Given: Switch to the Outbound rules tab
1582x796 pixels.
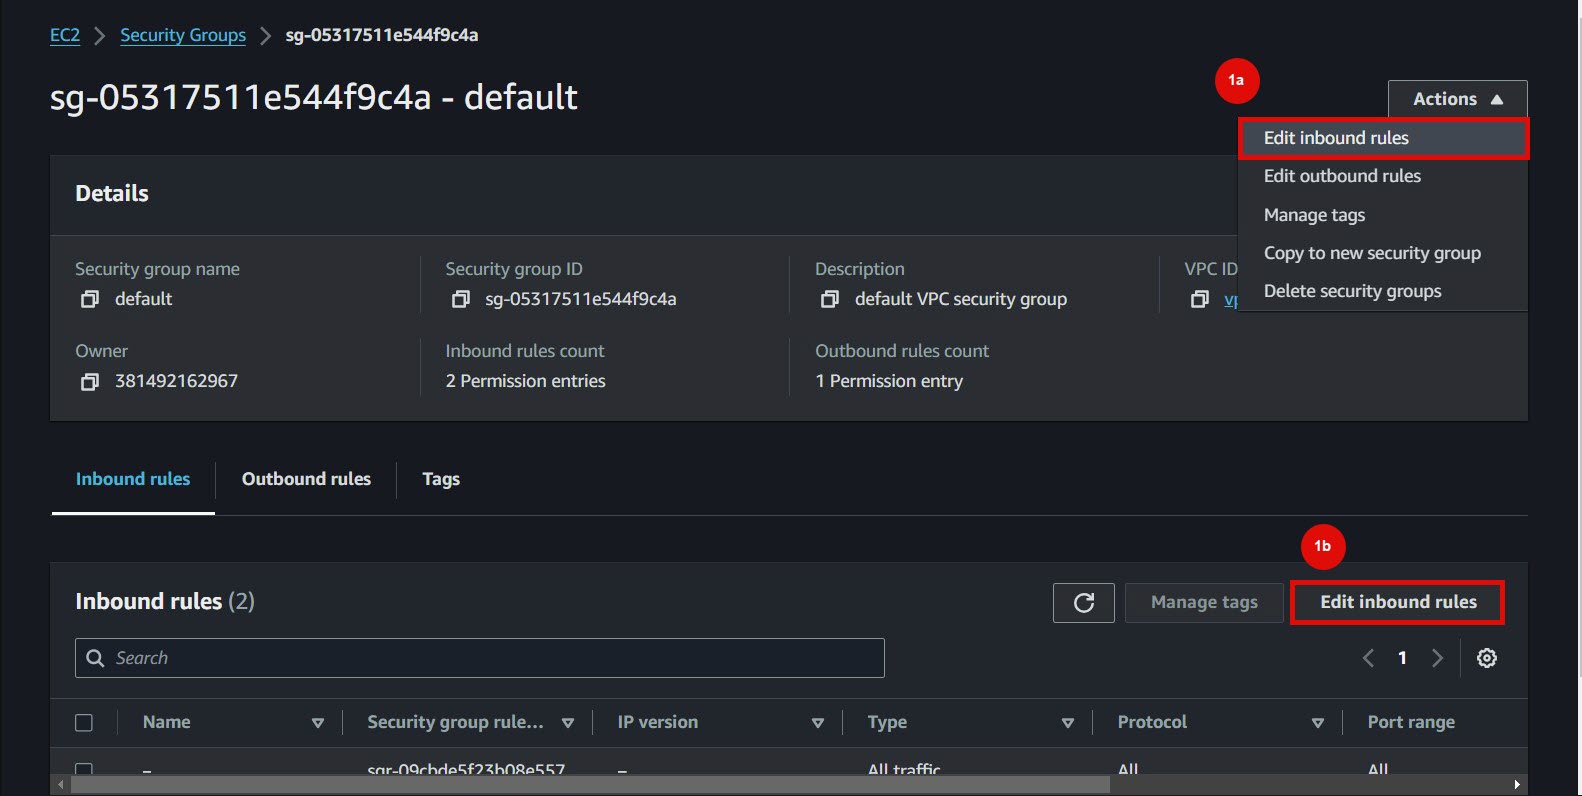Looking at the screenshot, I should (x=306, y=479).
